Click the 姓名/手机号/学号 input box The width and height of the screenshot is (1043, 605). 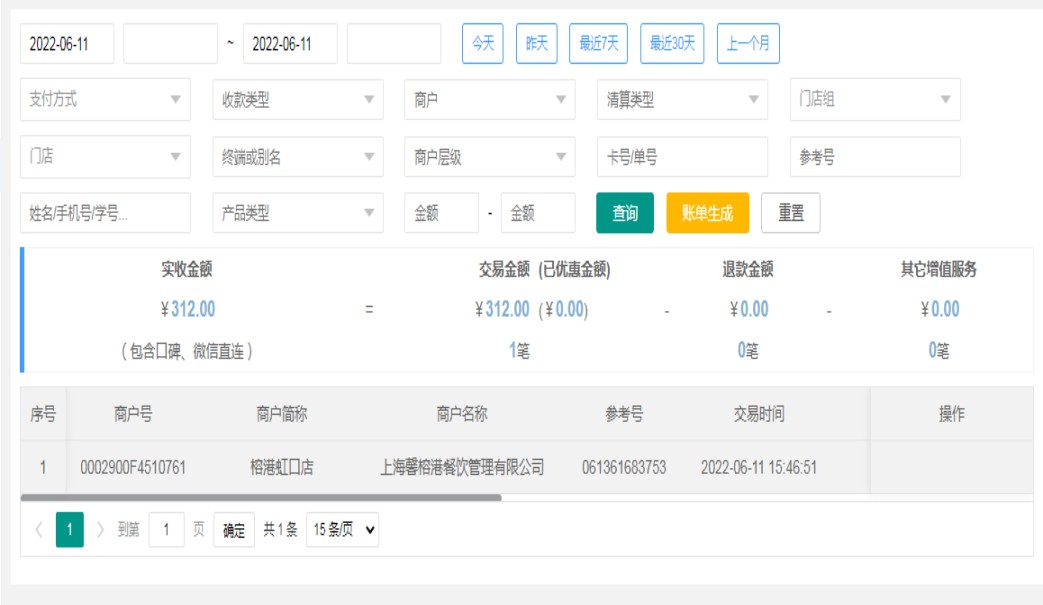(x=105, y=213)
